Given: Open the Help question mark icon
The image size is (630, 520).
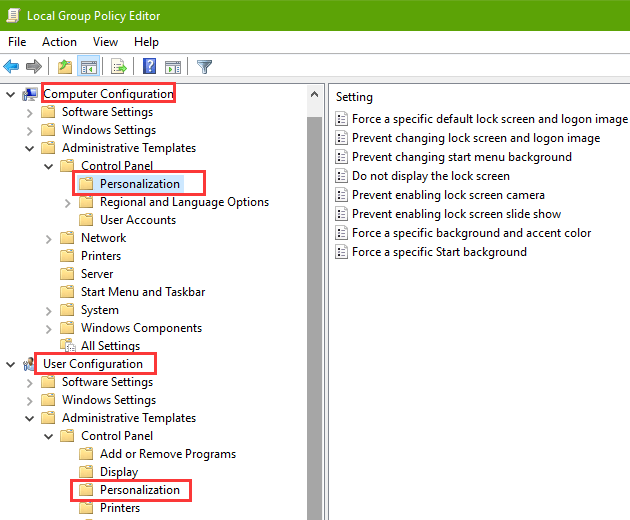Looking at the screenshot, I should click(149, 66).
